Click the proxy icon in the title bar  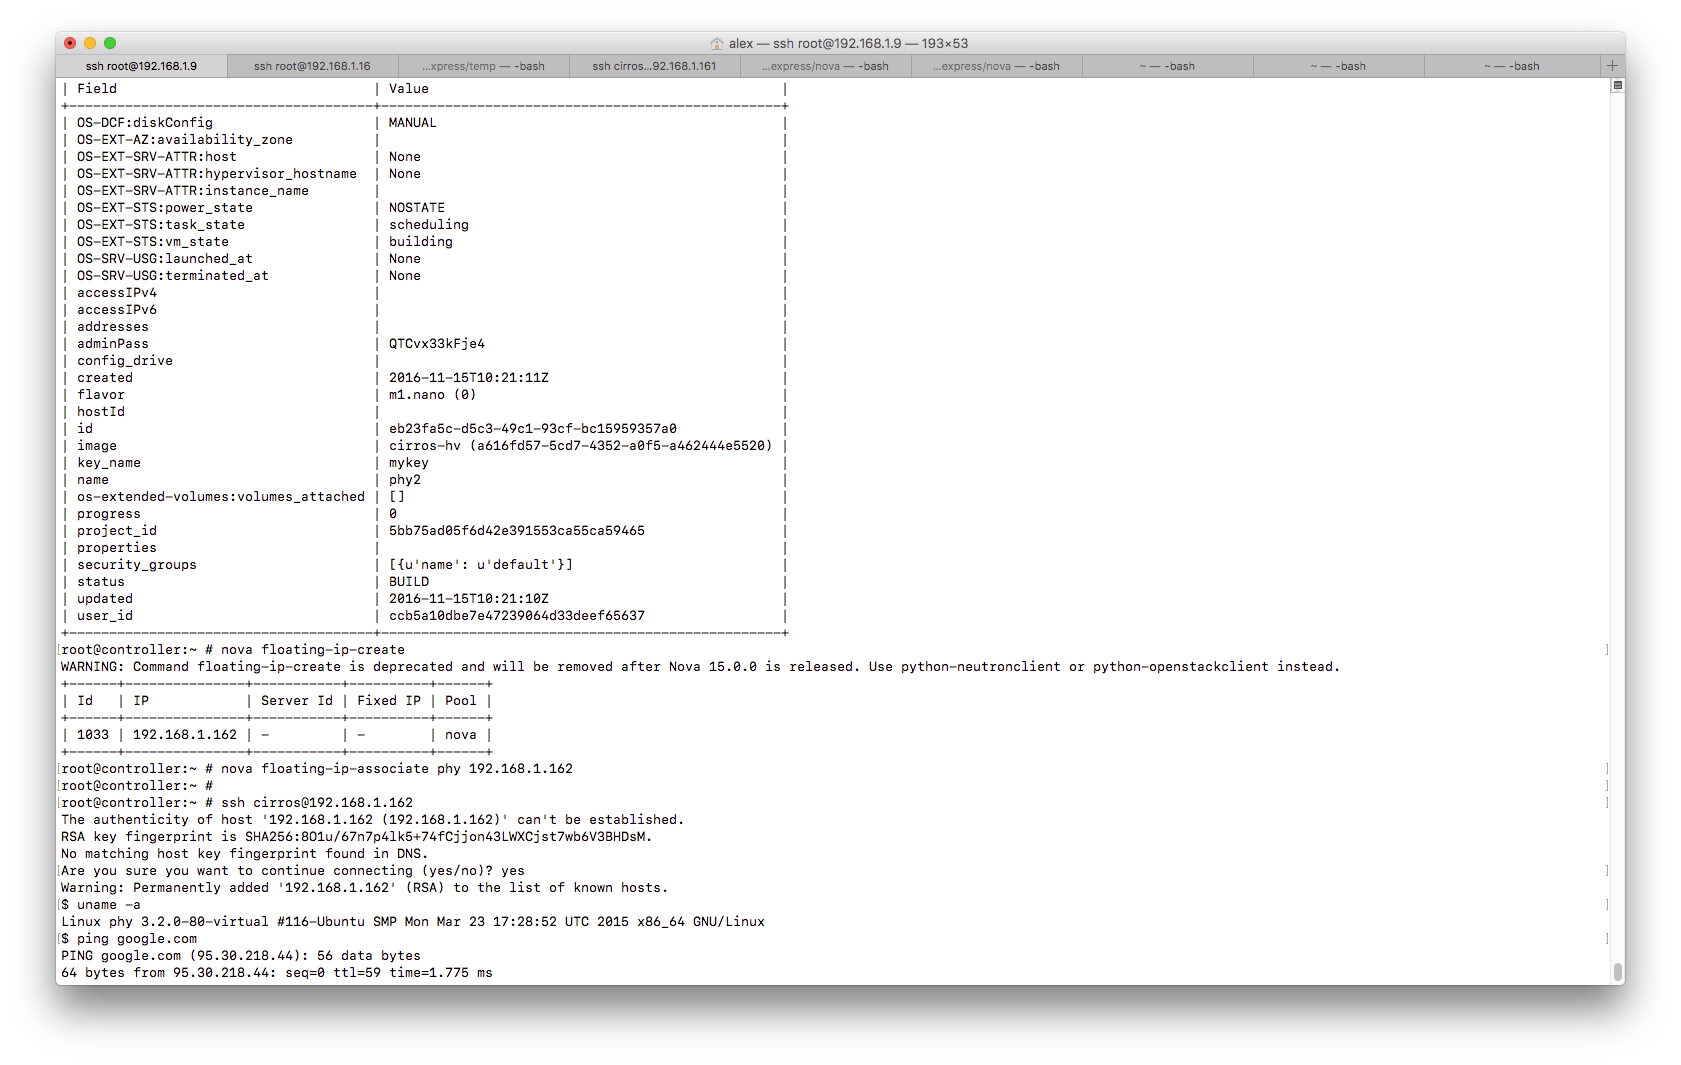718,43
